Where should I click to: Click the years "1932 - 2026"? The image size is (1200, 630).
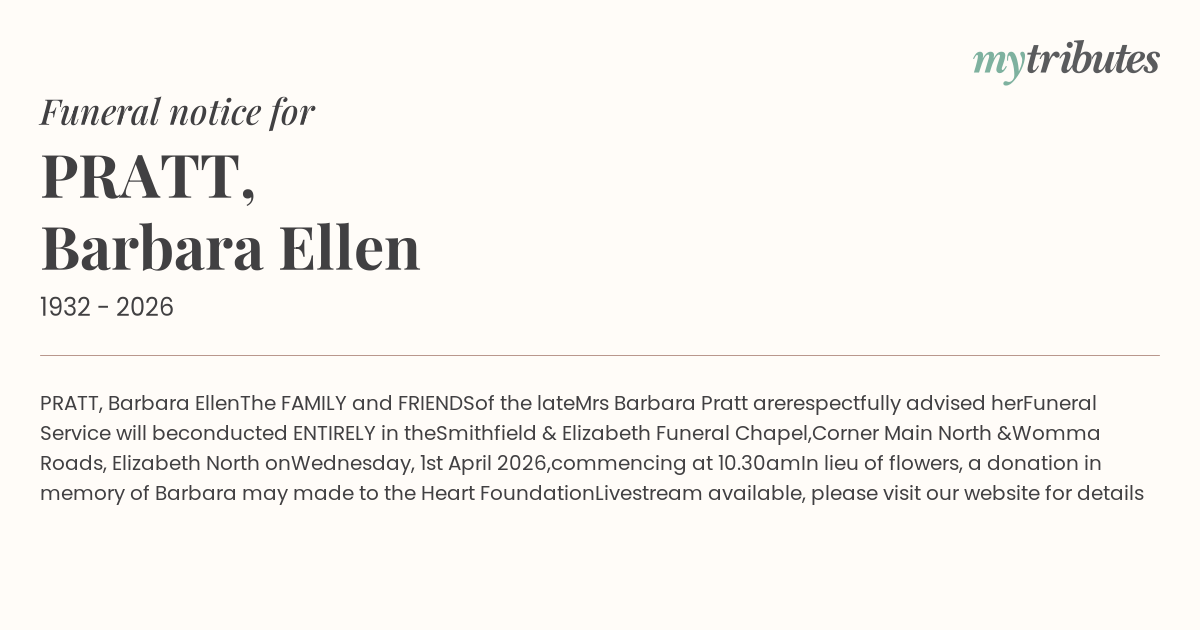coord(107,308)
